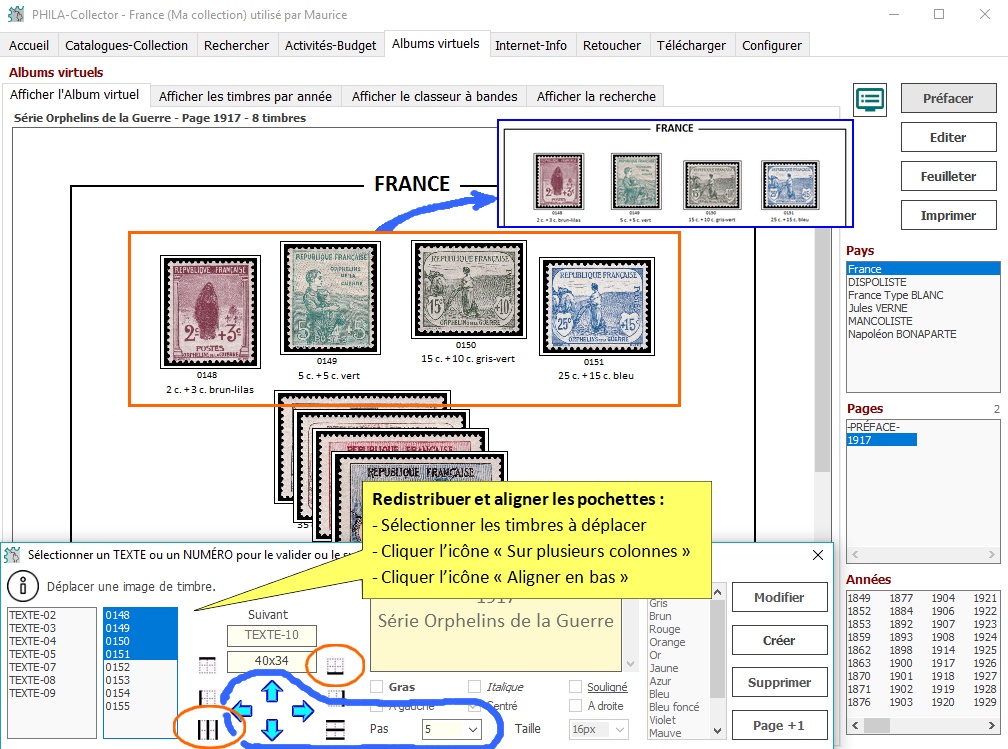This screenshot has height=749, width=1008.
Task: Click the Préfacer button
Action: click(x=948, y=98)
